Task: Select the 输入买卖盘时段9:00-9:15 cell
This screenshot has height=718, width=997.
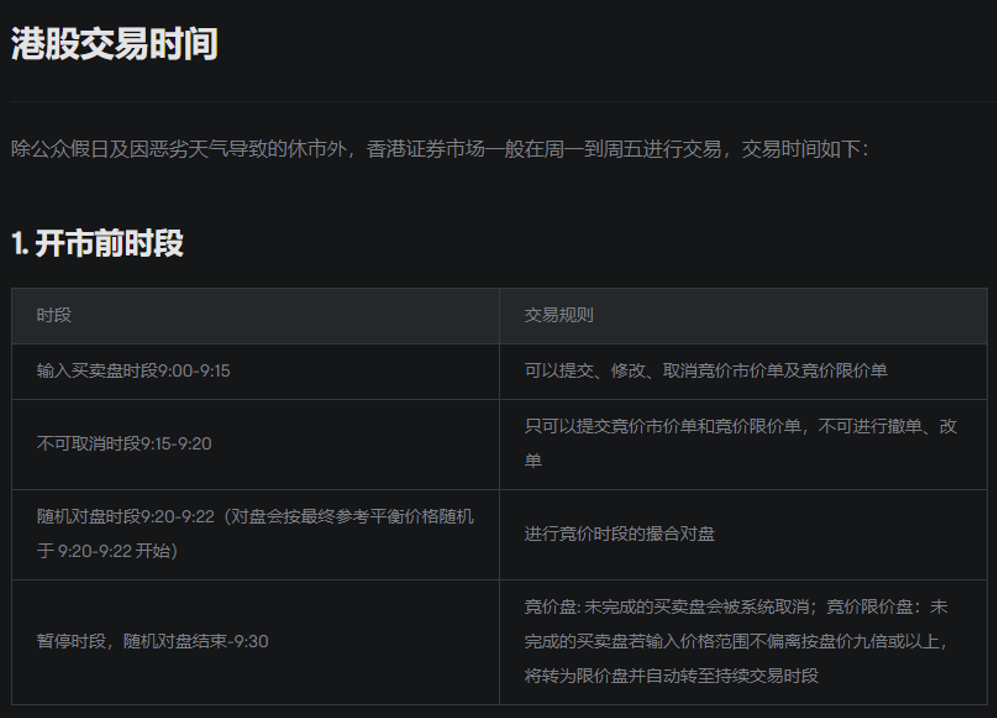Action: [x=133, y=371]
